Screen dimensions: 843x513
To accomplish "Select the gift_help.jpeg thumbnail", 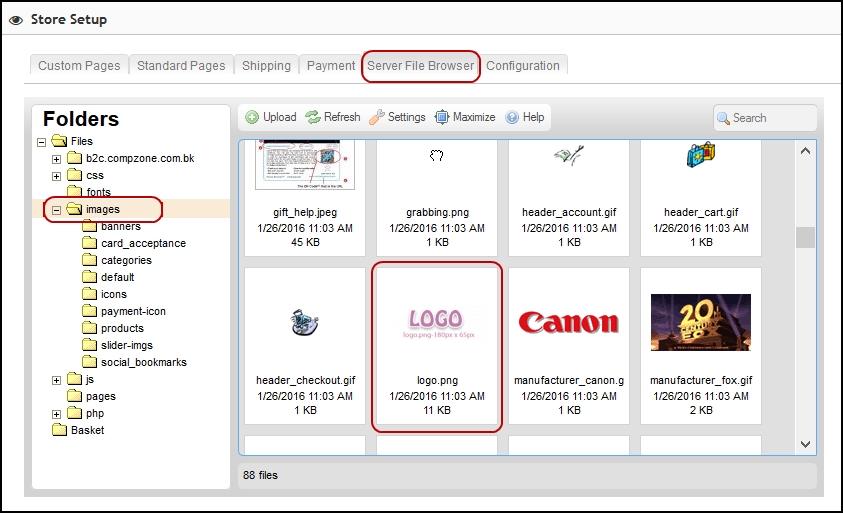I will (305, 165).
